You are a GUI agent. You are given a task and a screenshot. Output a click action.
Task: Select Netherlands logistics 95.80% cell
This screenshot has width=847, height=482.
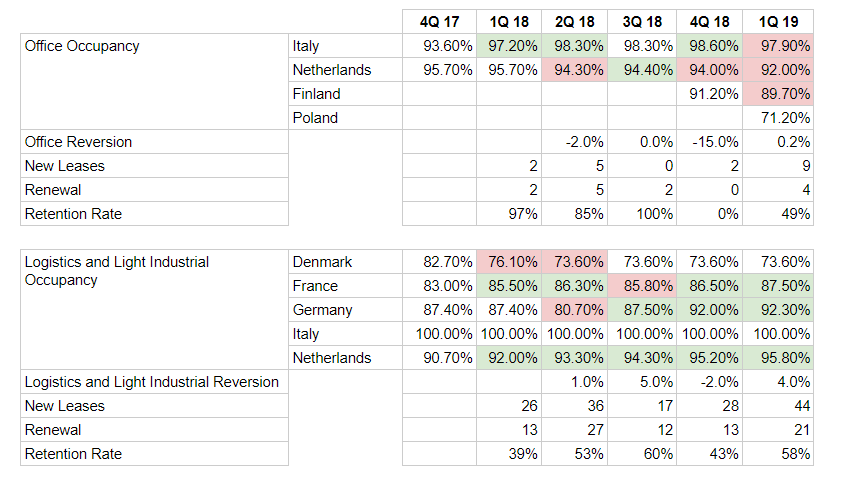(x=778, y=358)
